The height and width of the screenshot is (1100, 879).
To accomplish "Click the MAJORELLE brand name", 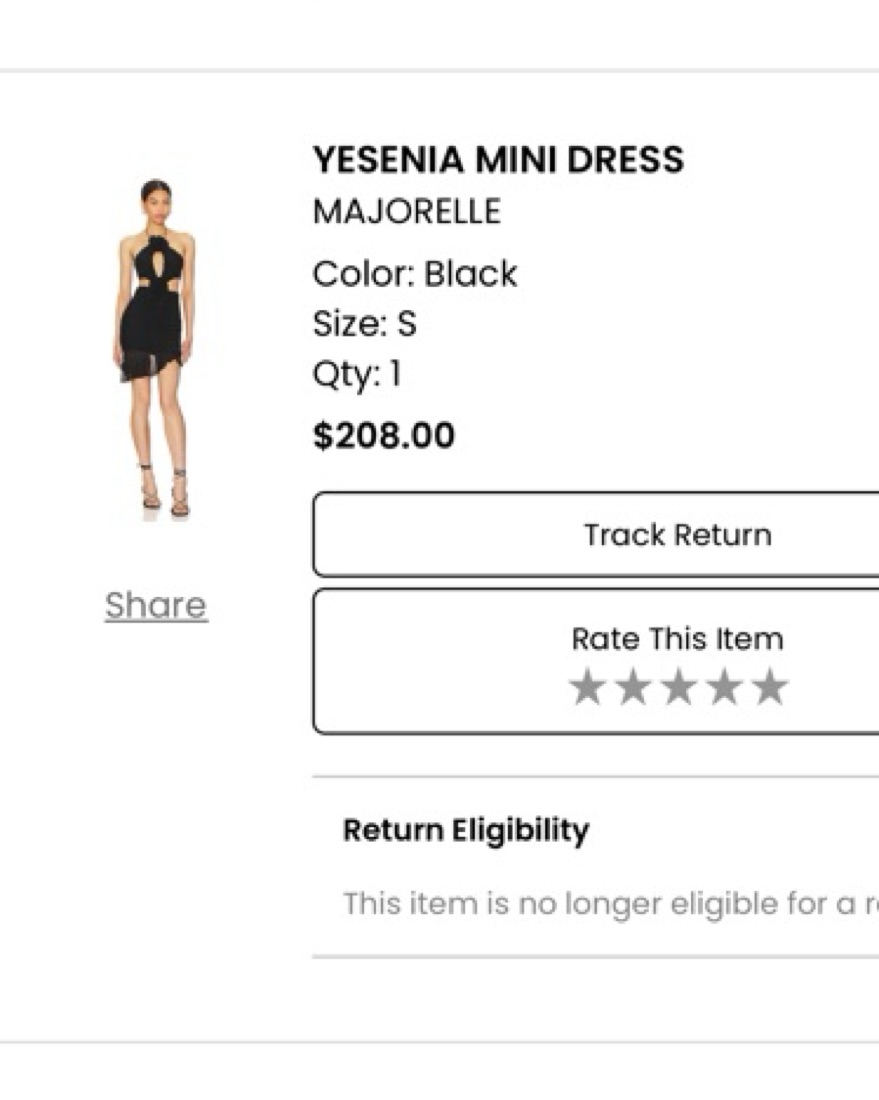I will pyautogui.click(x=406, y=212).
